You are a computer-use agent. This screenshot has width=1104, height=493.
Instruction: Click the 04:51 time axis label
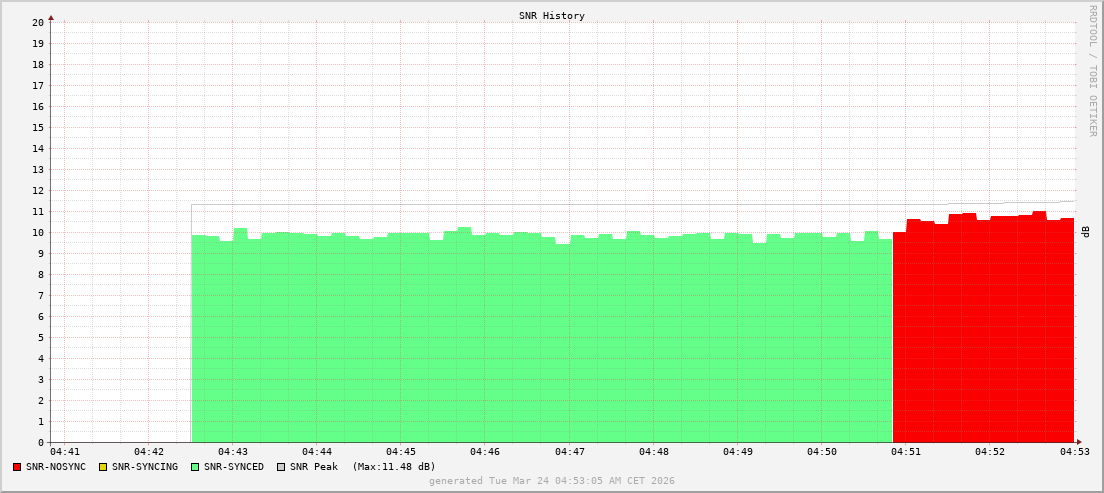906,453
